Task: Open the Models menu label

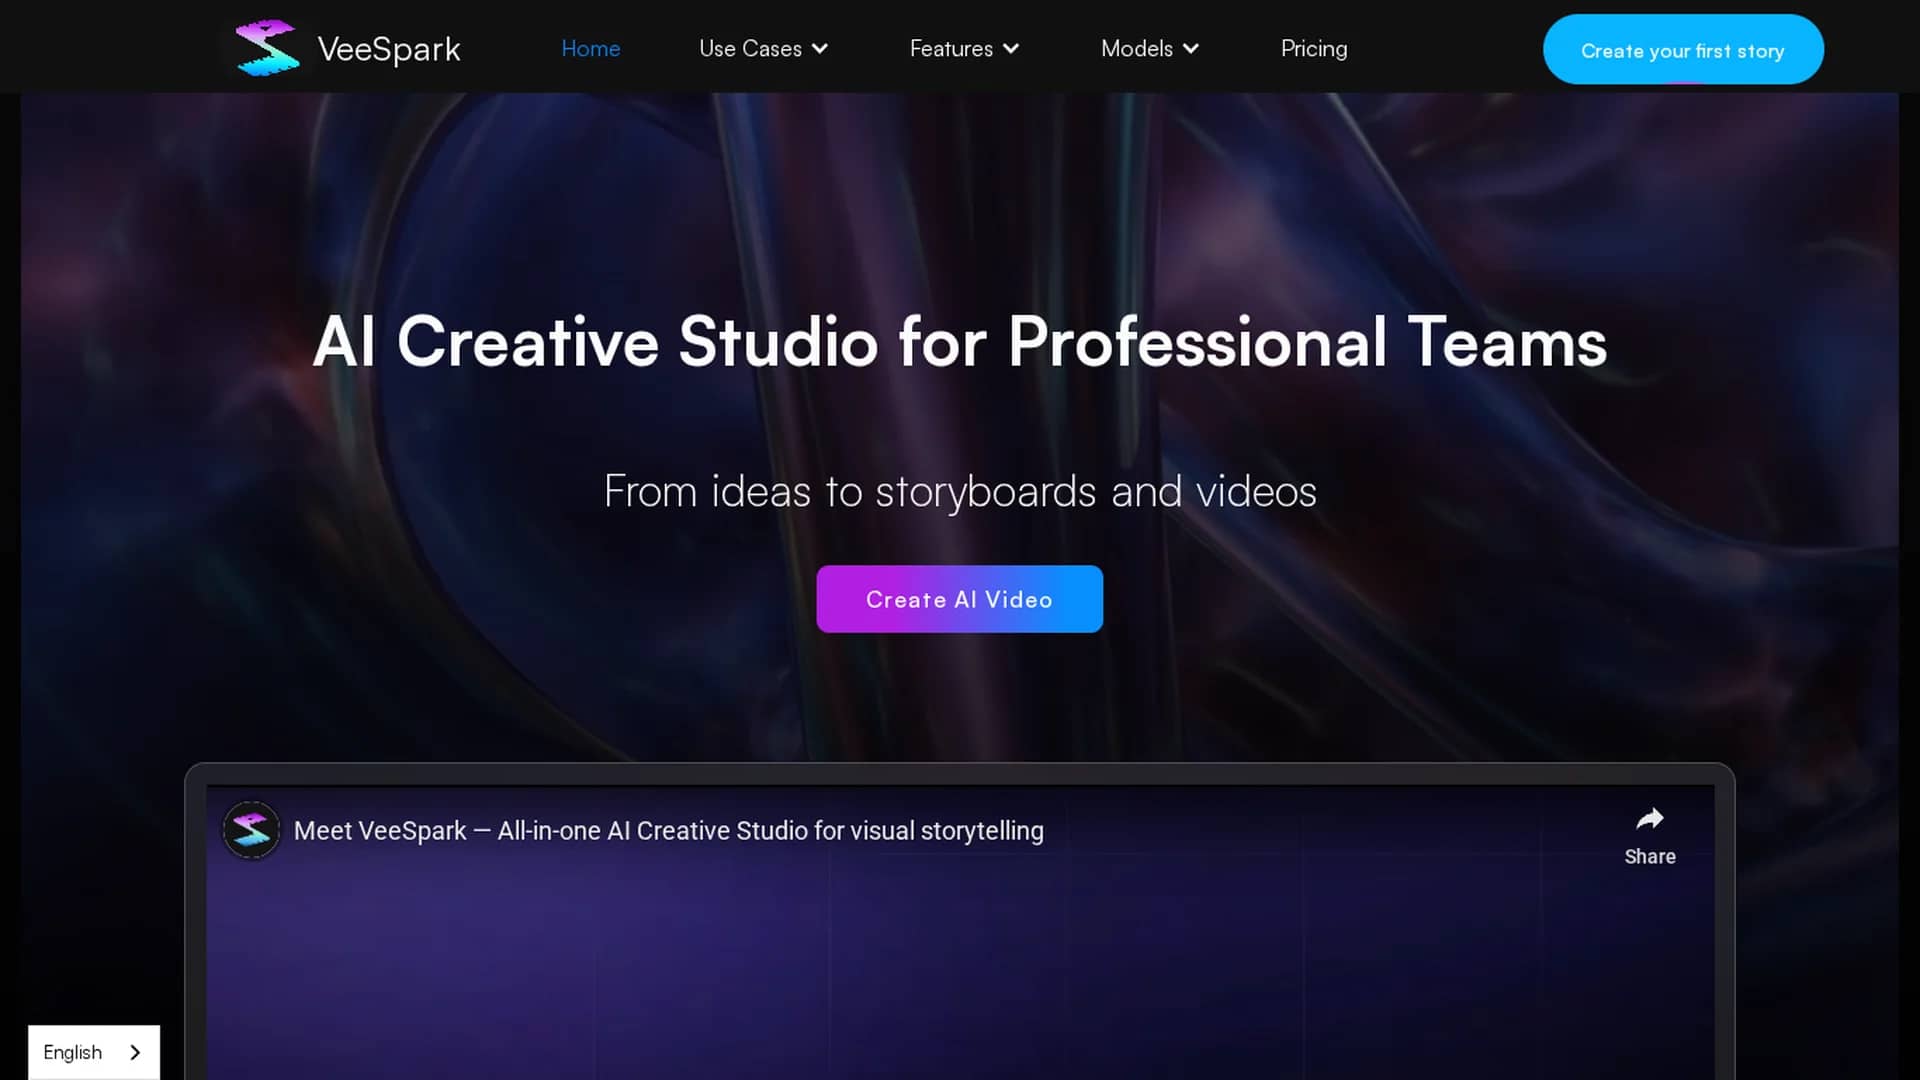Action: [x=1137, y=48]
